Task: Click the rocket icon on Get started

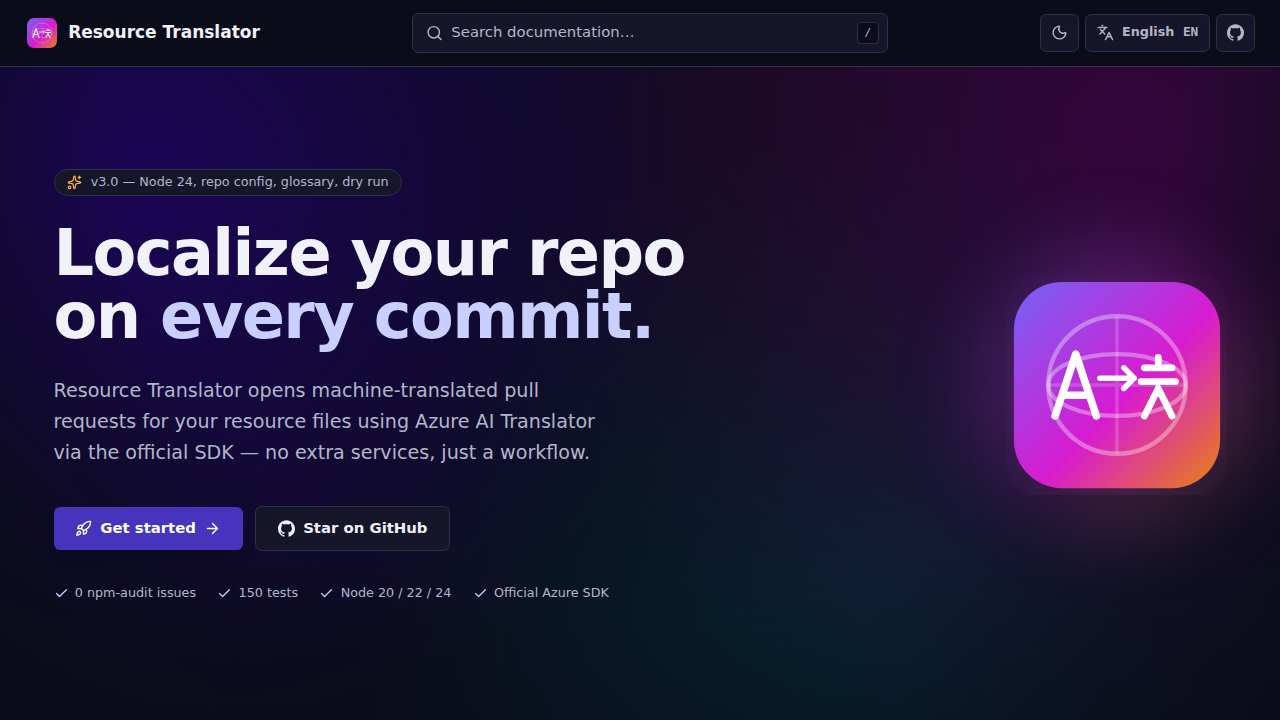Action: (x=84, y=528)
